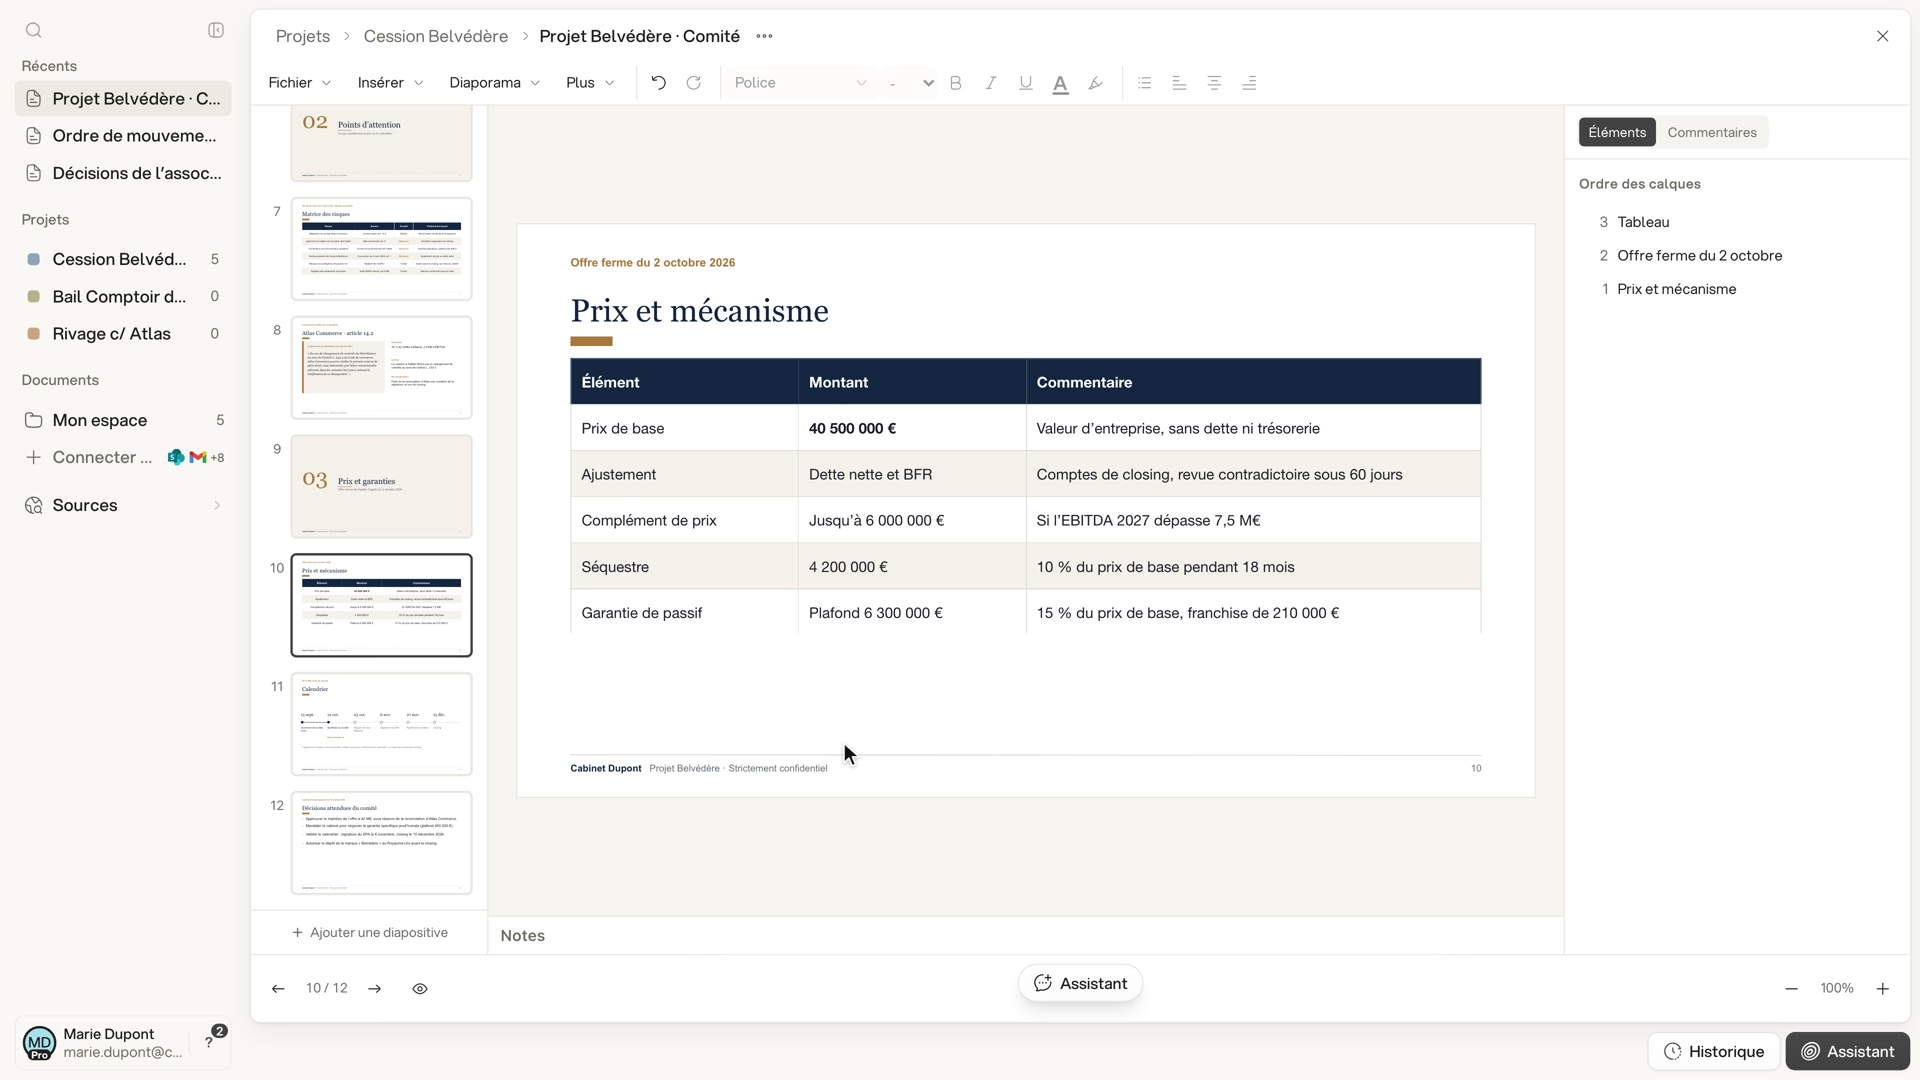This screenshot has height=1080, width=1920.
Task: Insert a bulleted list
Action: pos(1144,83)
